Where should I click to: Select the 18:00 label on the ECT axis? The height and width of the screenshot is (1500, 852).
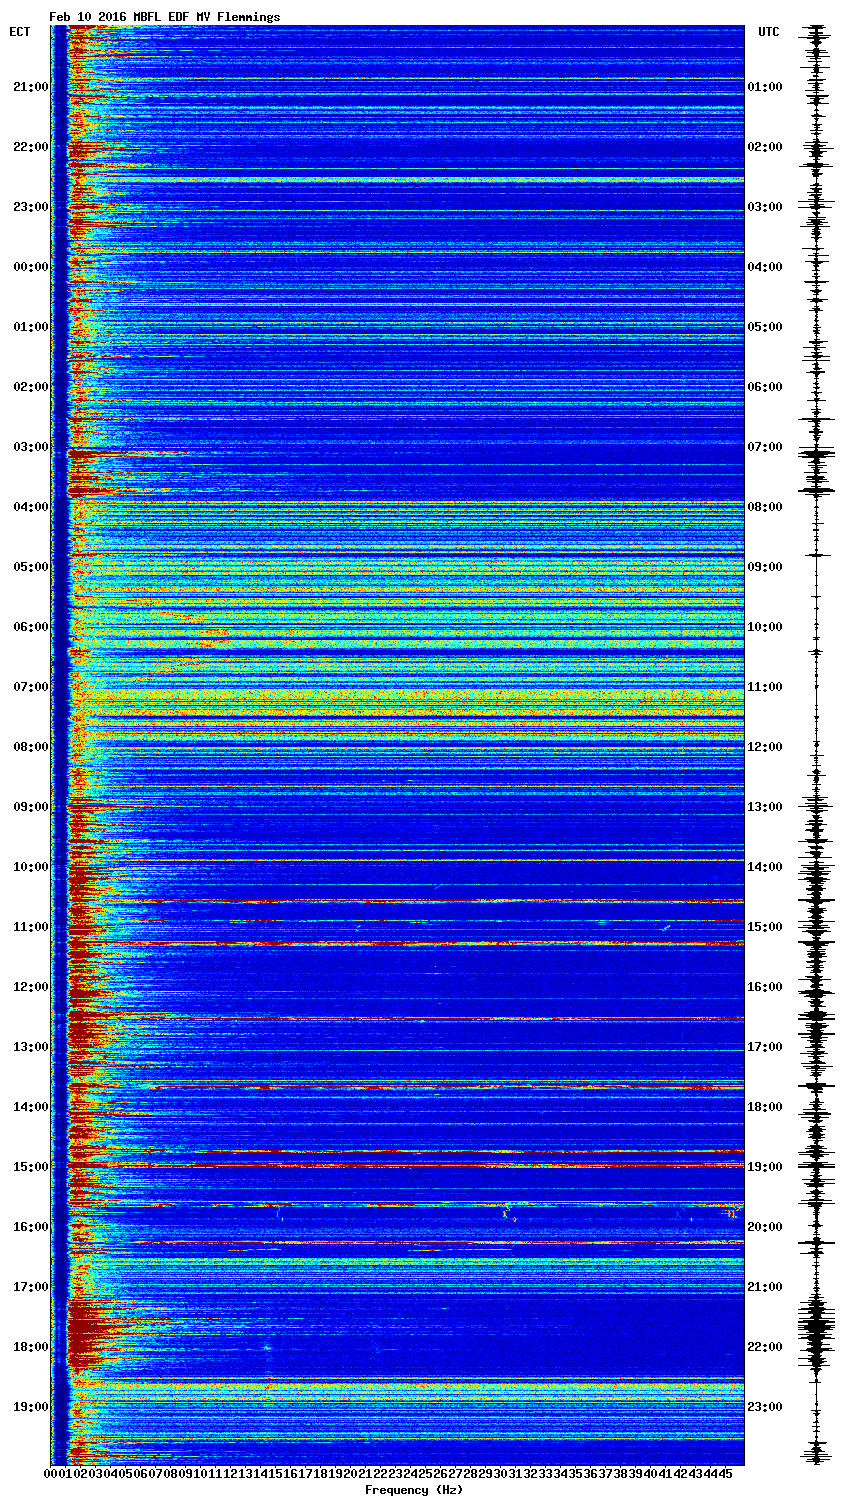pos(31,1347)
